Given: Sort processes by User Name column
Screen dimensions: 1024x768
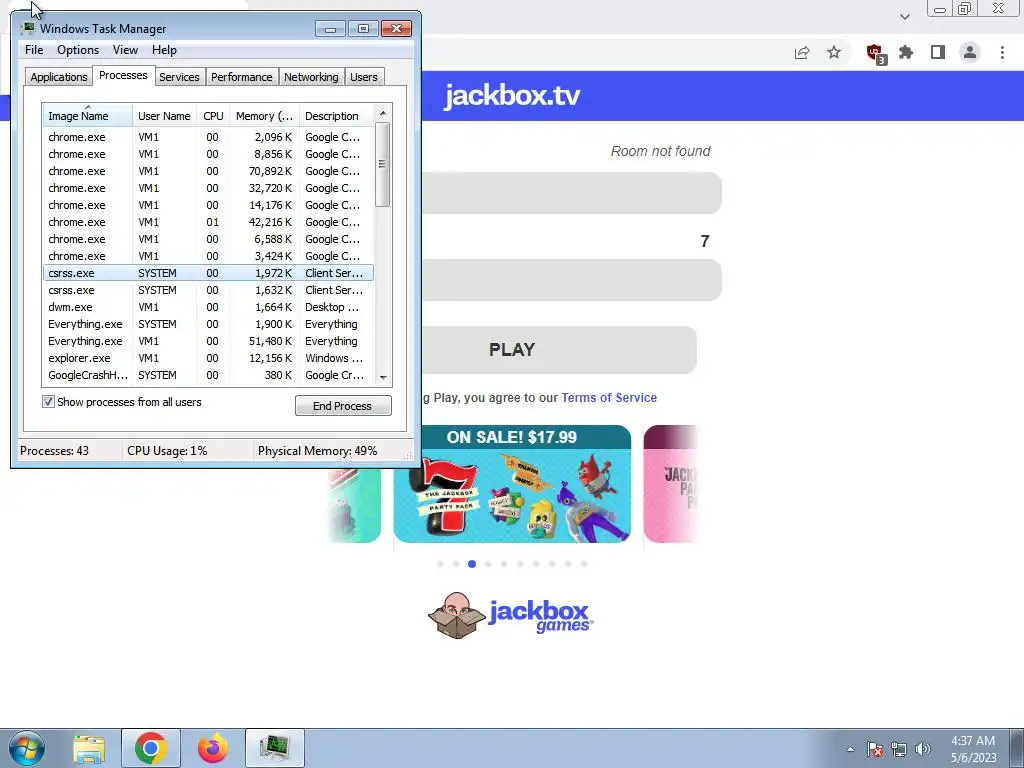Looking at the screenshot, I should [165, 116].
